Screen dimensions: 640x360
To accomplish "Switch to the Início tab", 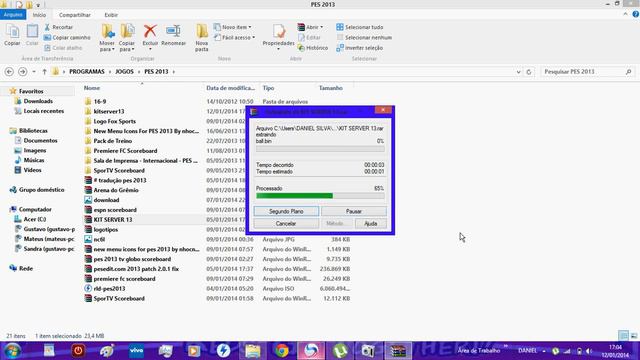I will coord(39,15).
